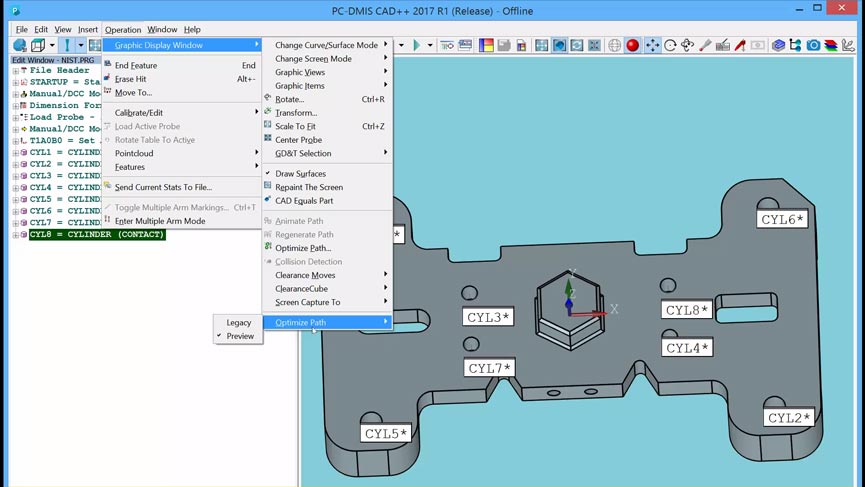Select the CYL8 cylinder tree item
This screenshot has height=487, width=865.
pyautogui.click(x=97, y=235)
